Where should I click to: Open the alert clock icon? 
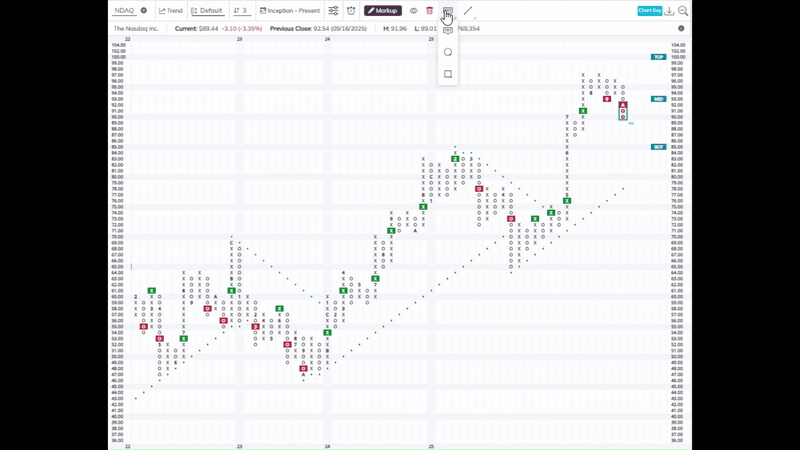(x=351, y=11)
